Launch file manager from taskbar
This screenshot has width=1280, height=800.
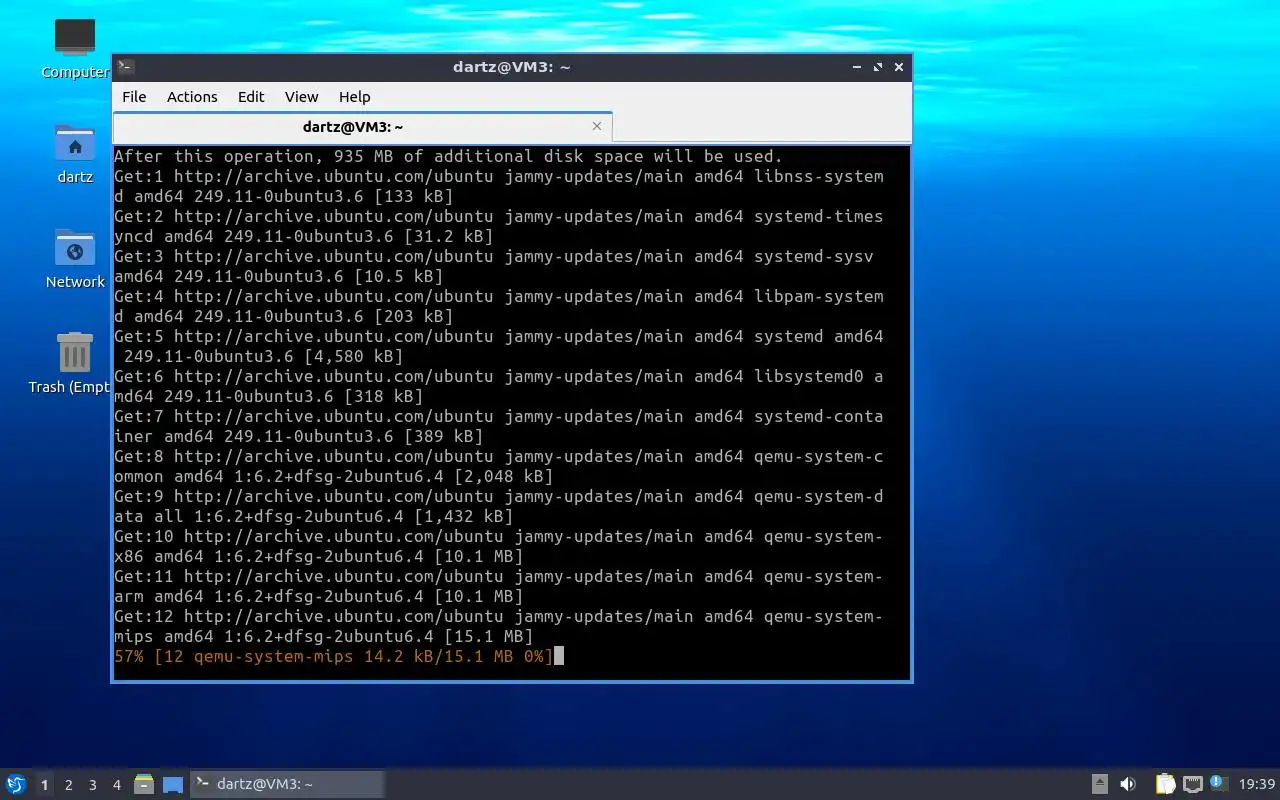click(144, 784)
